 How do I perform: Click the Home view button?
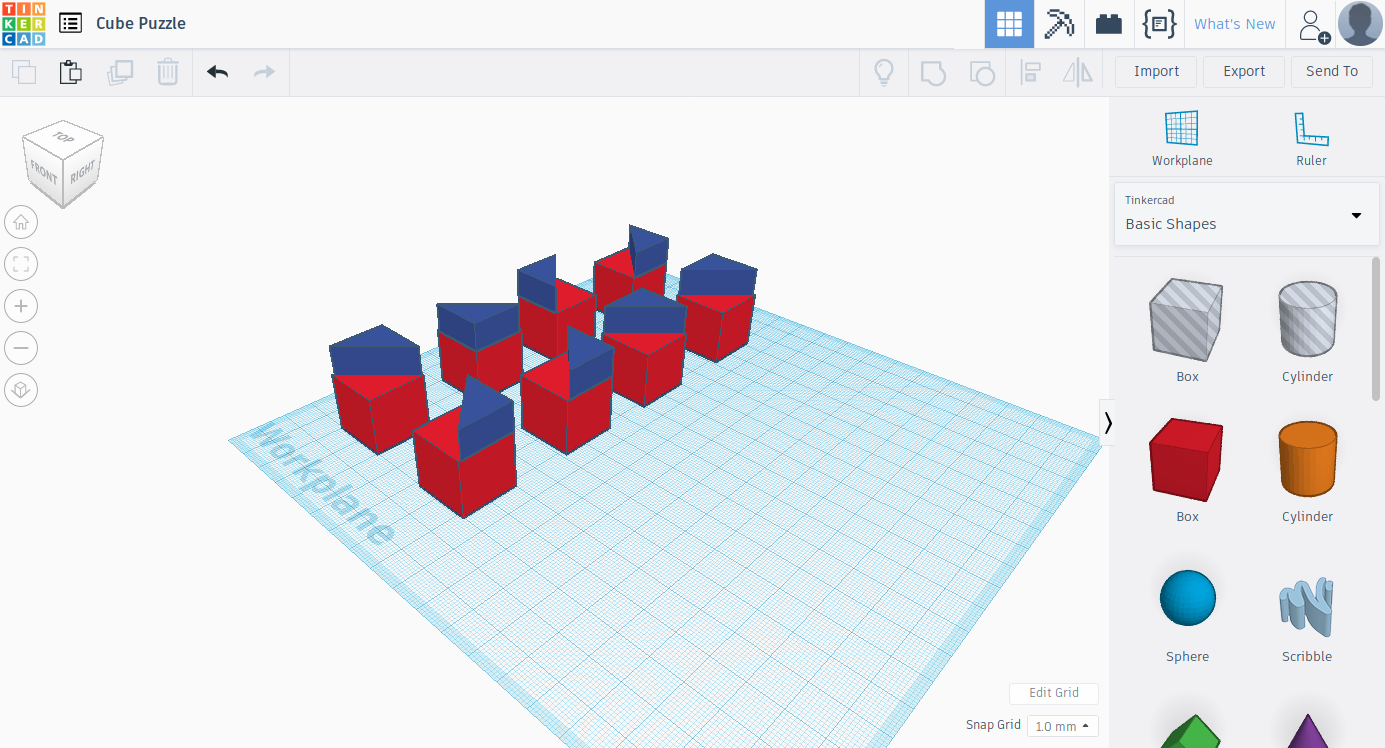click(x=21, y=222)
